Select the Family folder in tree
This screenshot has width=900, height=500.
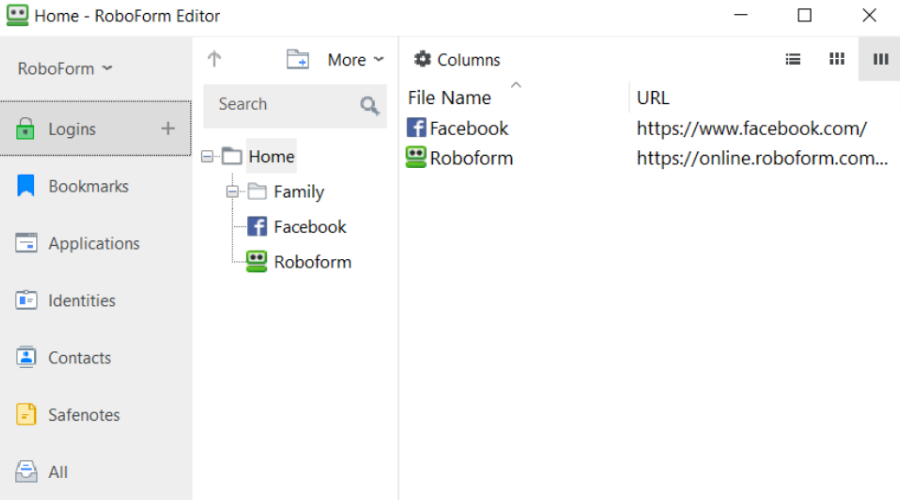[x=299, y=192]
